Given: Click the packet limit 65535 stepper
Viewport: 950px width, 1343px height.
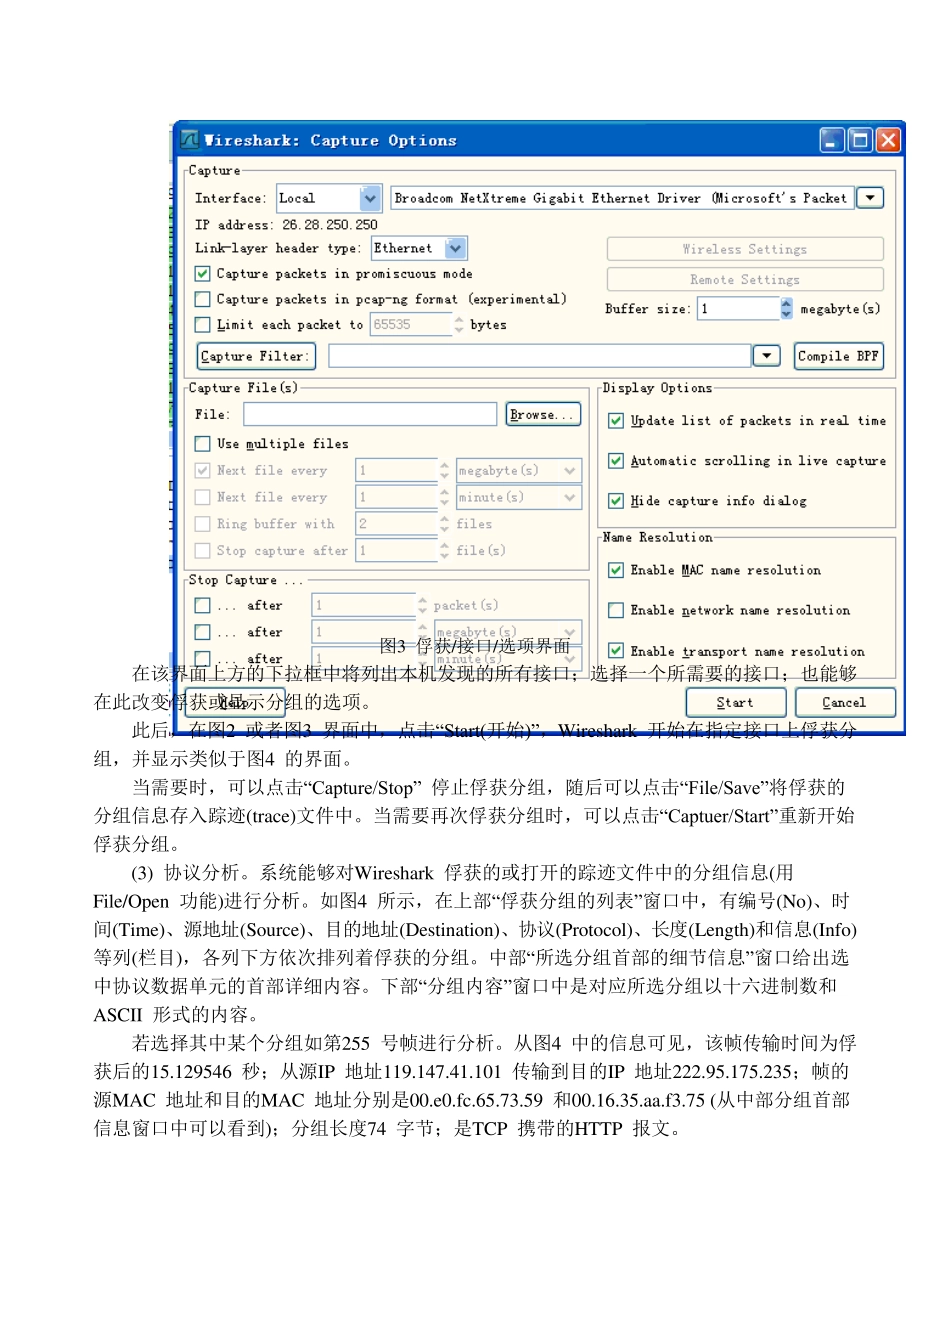Looking at the screenshot, I should [x=459, y=325].
